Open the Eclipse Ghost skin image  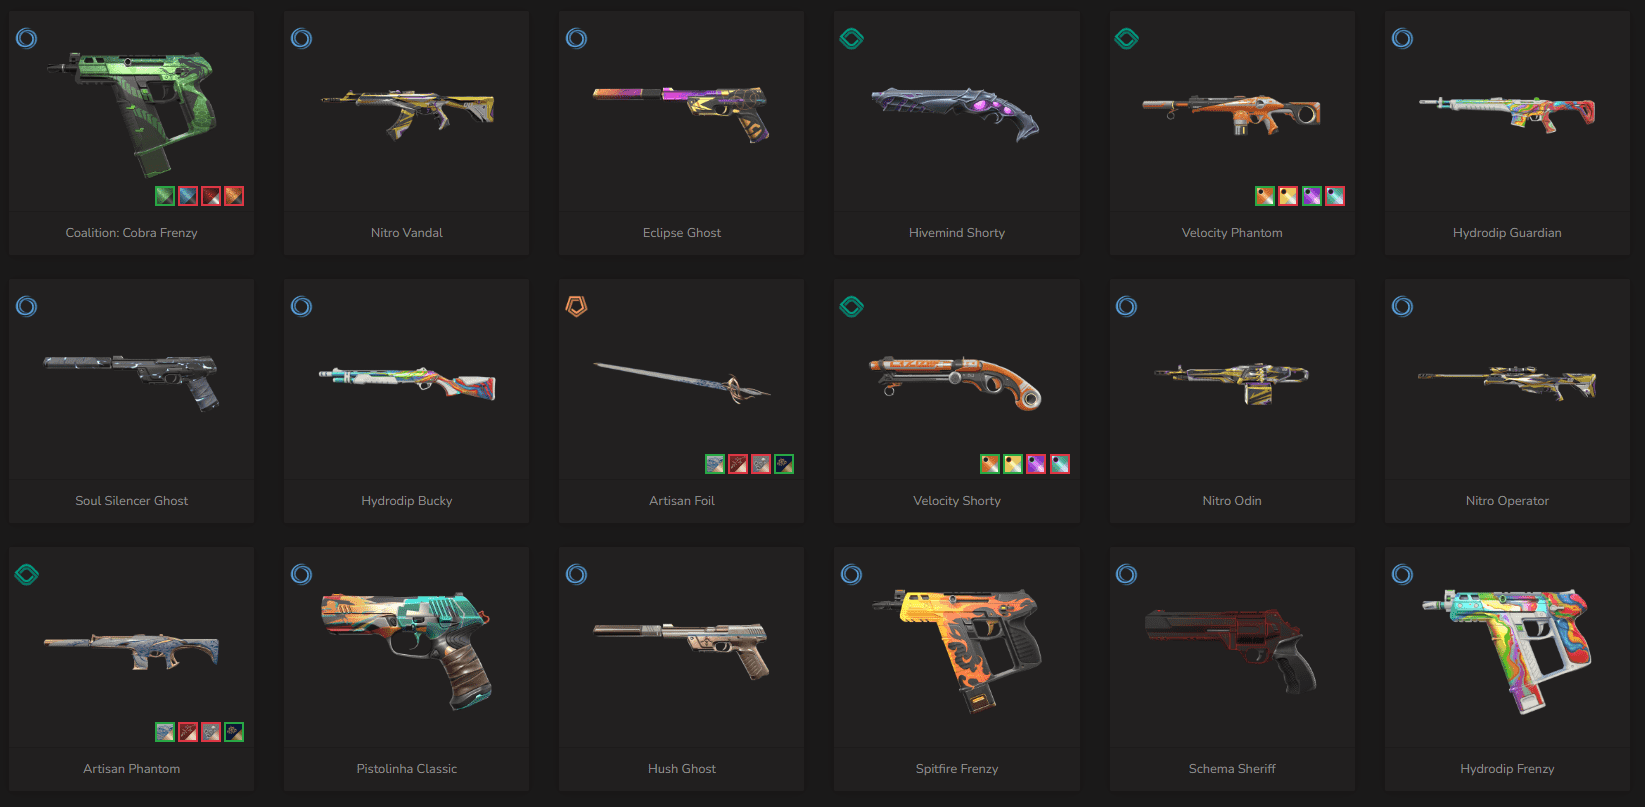(x=681, y=111)
